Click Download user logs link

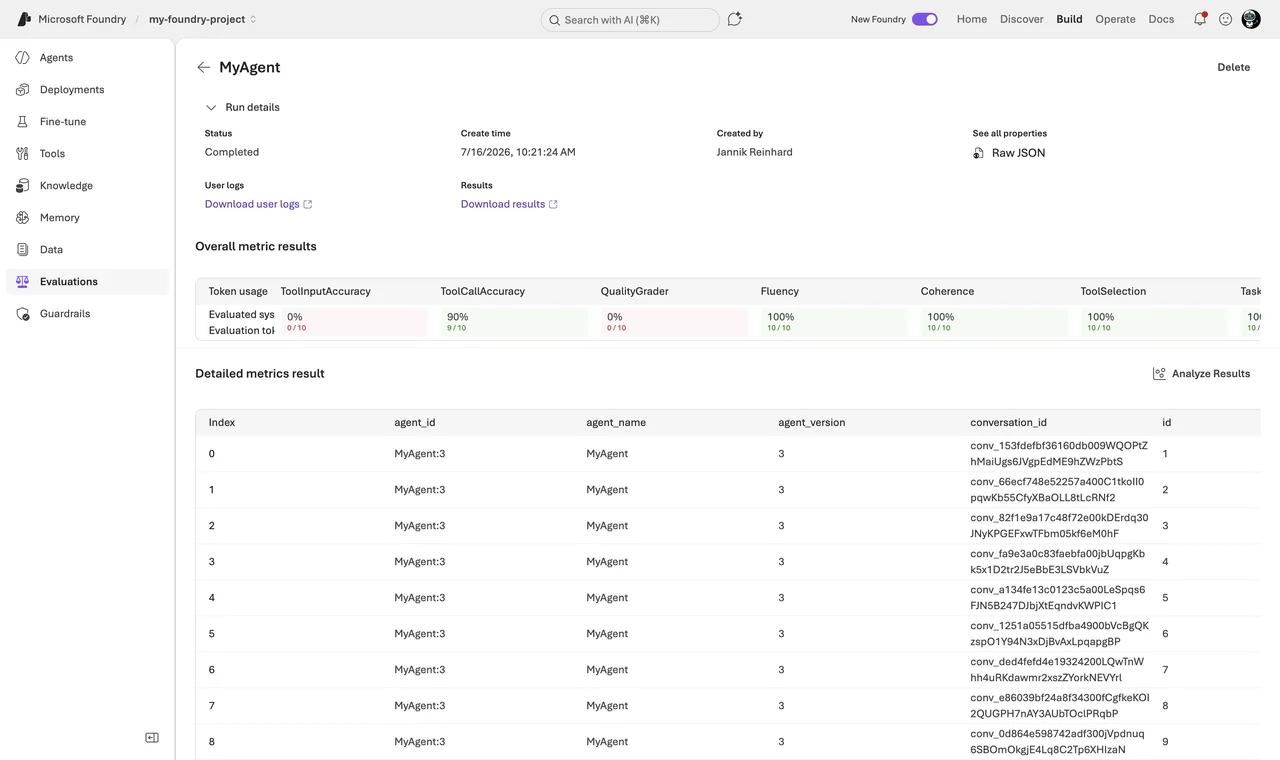[252, 204]
